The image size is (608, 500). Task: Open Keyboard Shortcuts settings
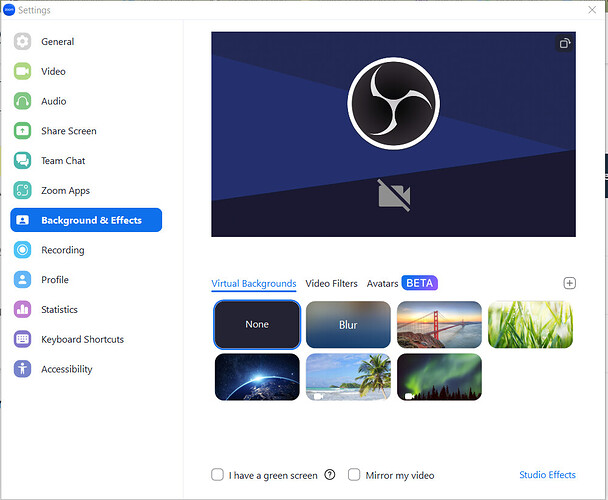(82, 339)
